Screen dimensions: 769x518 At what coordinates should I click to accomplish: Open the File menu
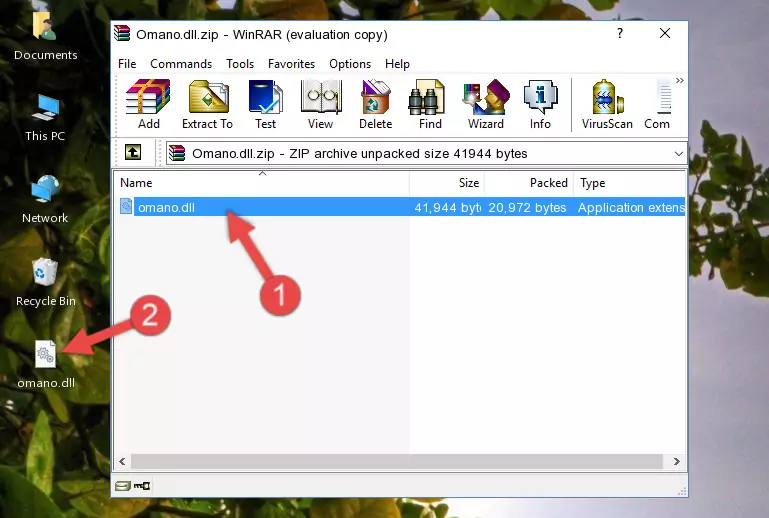(x=127, y=64)
